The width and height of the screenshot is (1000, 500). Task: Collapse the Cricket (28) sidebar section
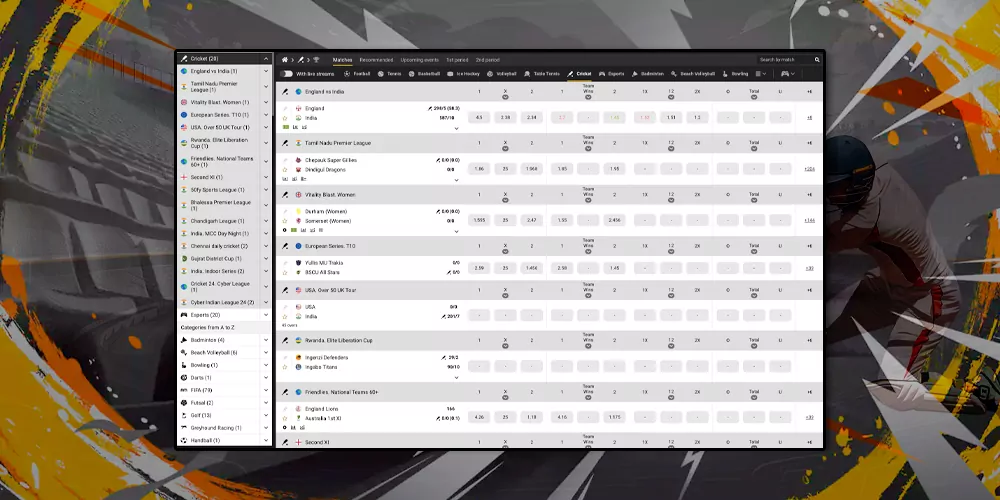[266, 59]
